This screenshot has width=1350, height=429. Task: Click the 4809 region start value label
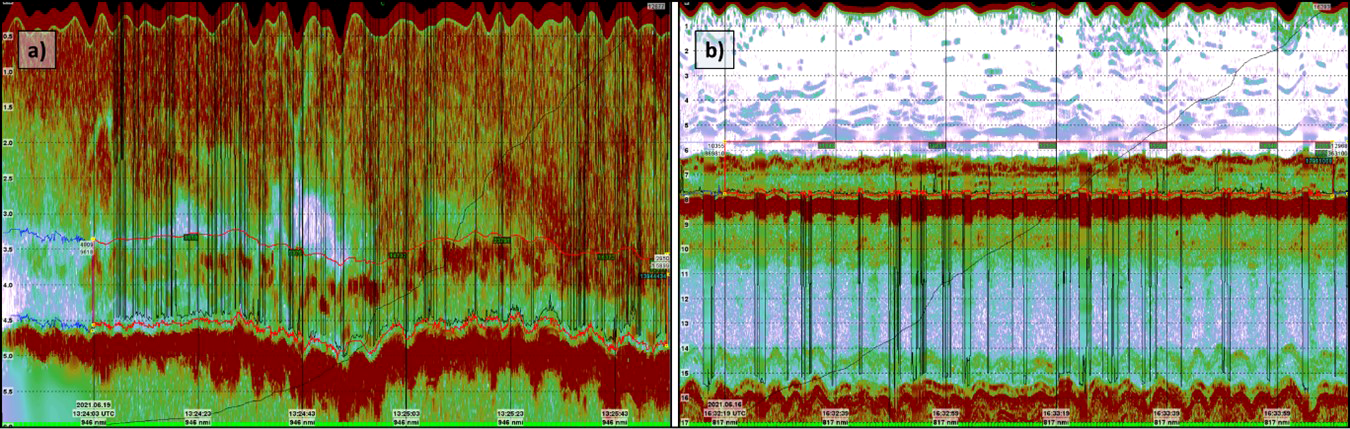86,243
